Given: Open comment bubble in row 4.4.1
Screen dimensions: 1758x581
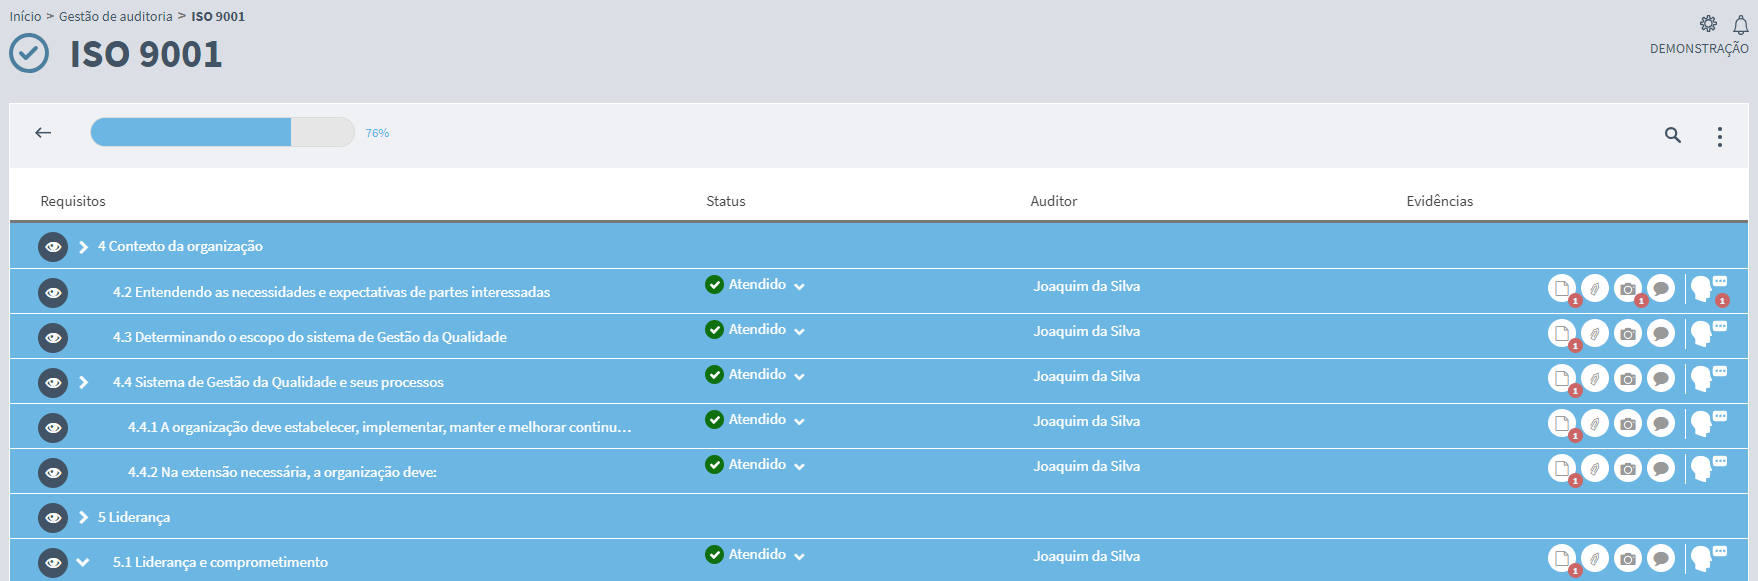Looking at the screenshot, I should 1661,423.
